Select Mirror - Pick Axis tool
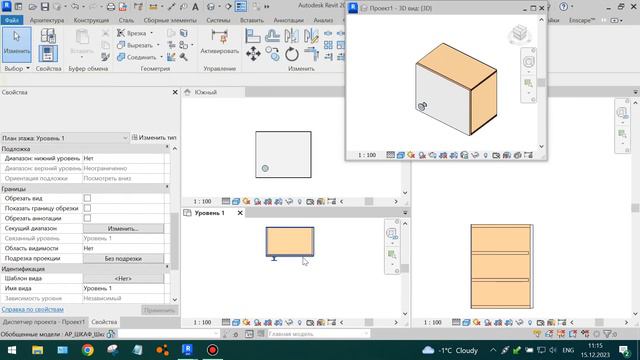 [291, 36]
